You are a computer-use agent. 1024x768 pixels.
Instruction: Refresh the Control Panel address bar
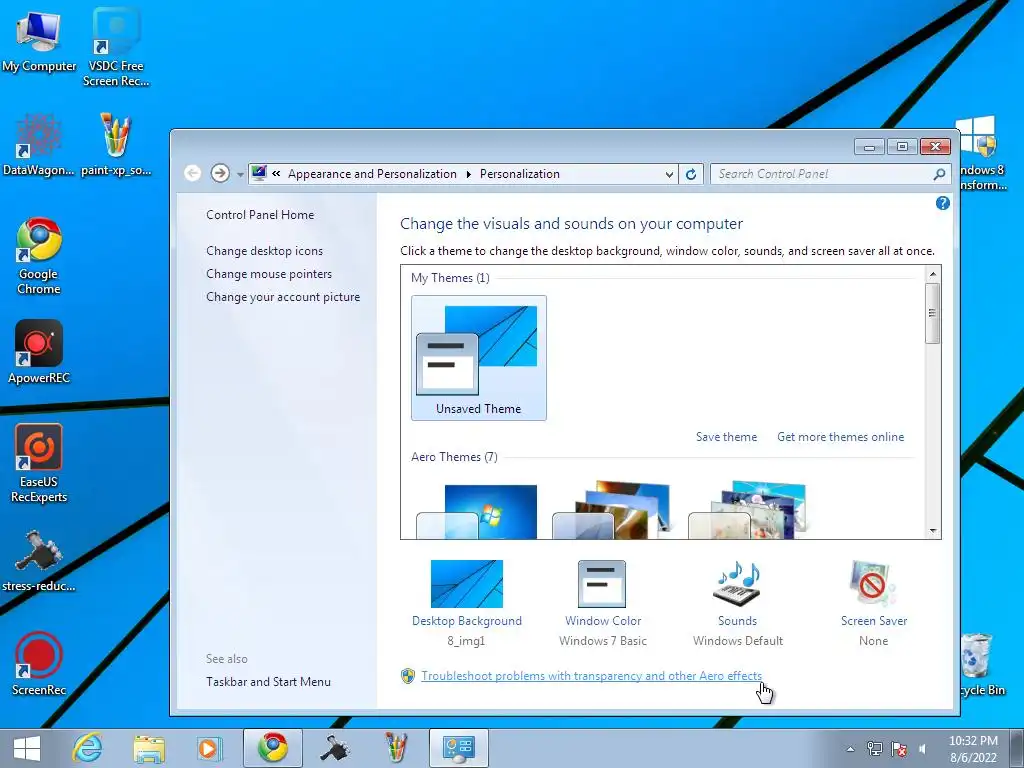(x=691, y=174)
